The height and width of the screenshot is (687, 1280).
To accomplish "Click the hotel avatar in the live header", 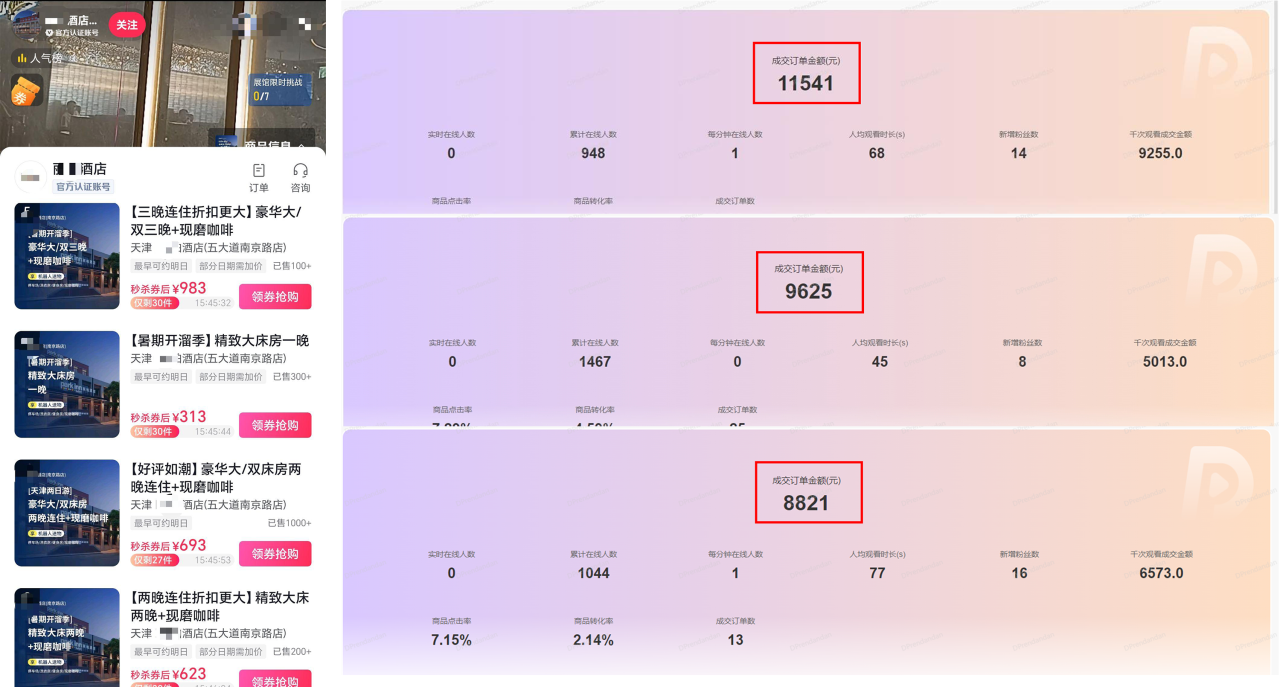I will (25, 25).
